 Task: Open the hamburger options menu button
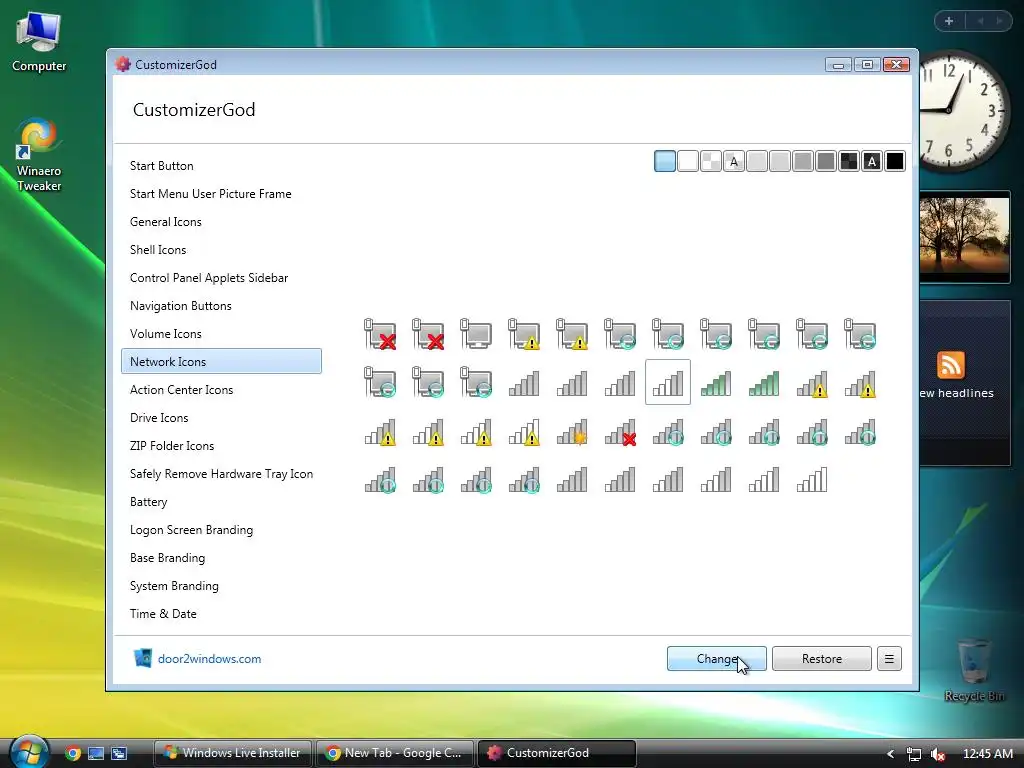pos(889,659)
